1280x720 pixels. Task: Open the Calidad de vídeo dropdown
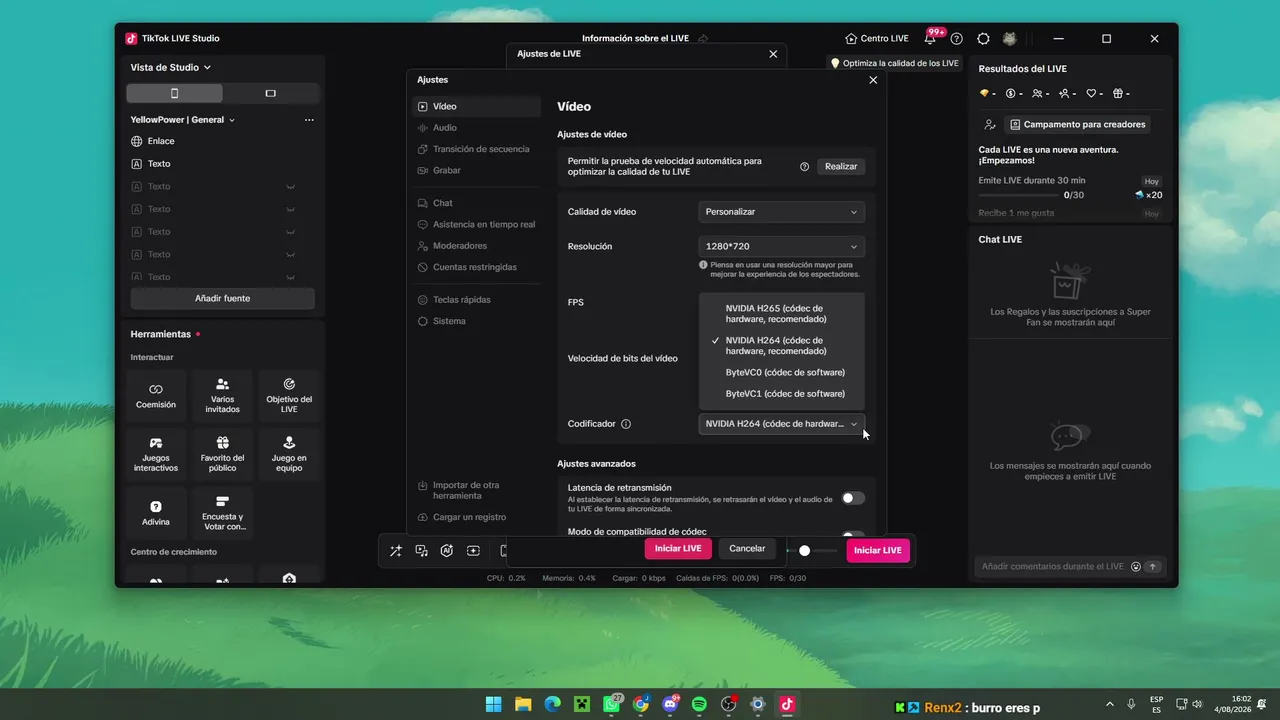point(781,212)
